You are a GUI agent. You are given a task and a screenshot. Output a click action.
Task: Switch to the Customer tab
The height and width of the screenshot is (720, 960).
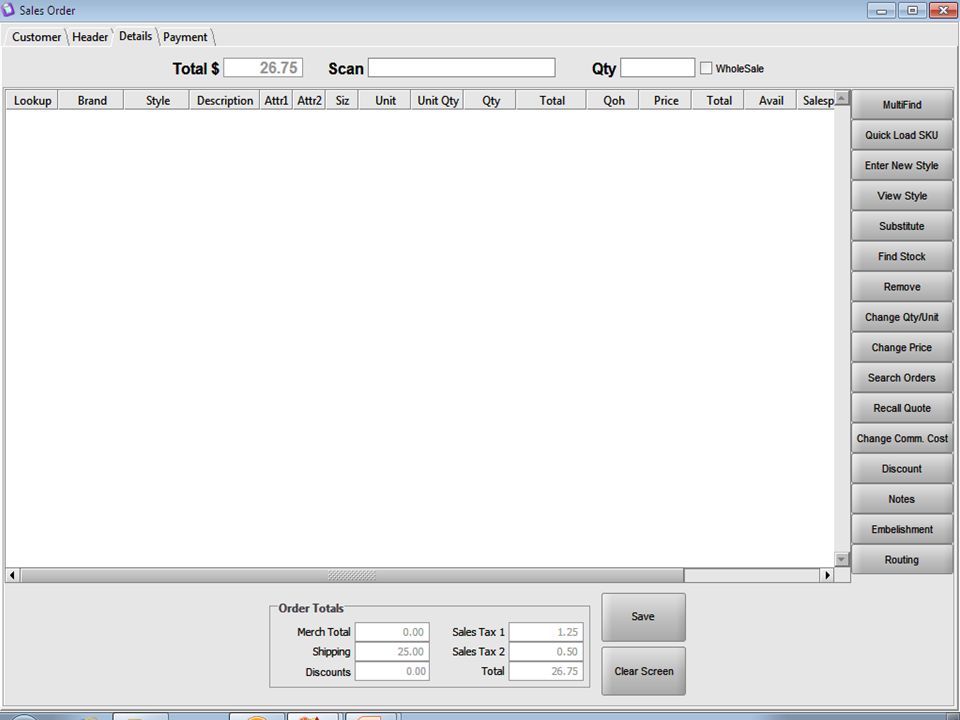tap(36, 37)
